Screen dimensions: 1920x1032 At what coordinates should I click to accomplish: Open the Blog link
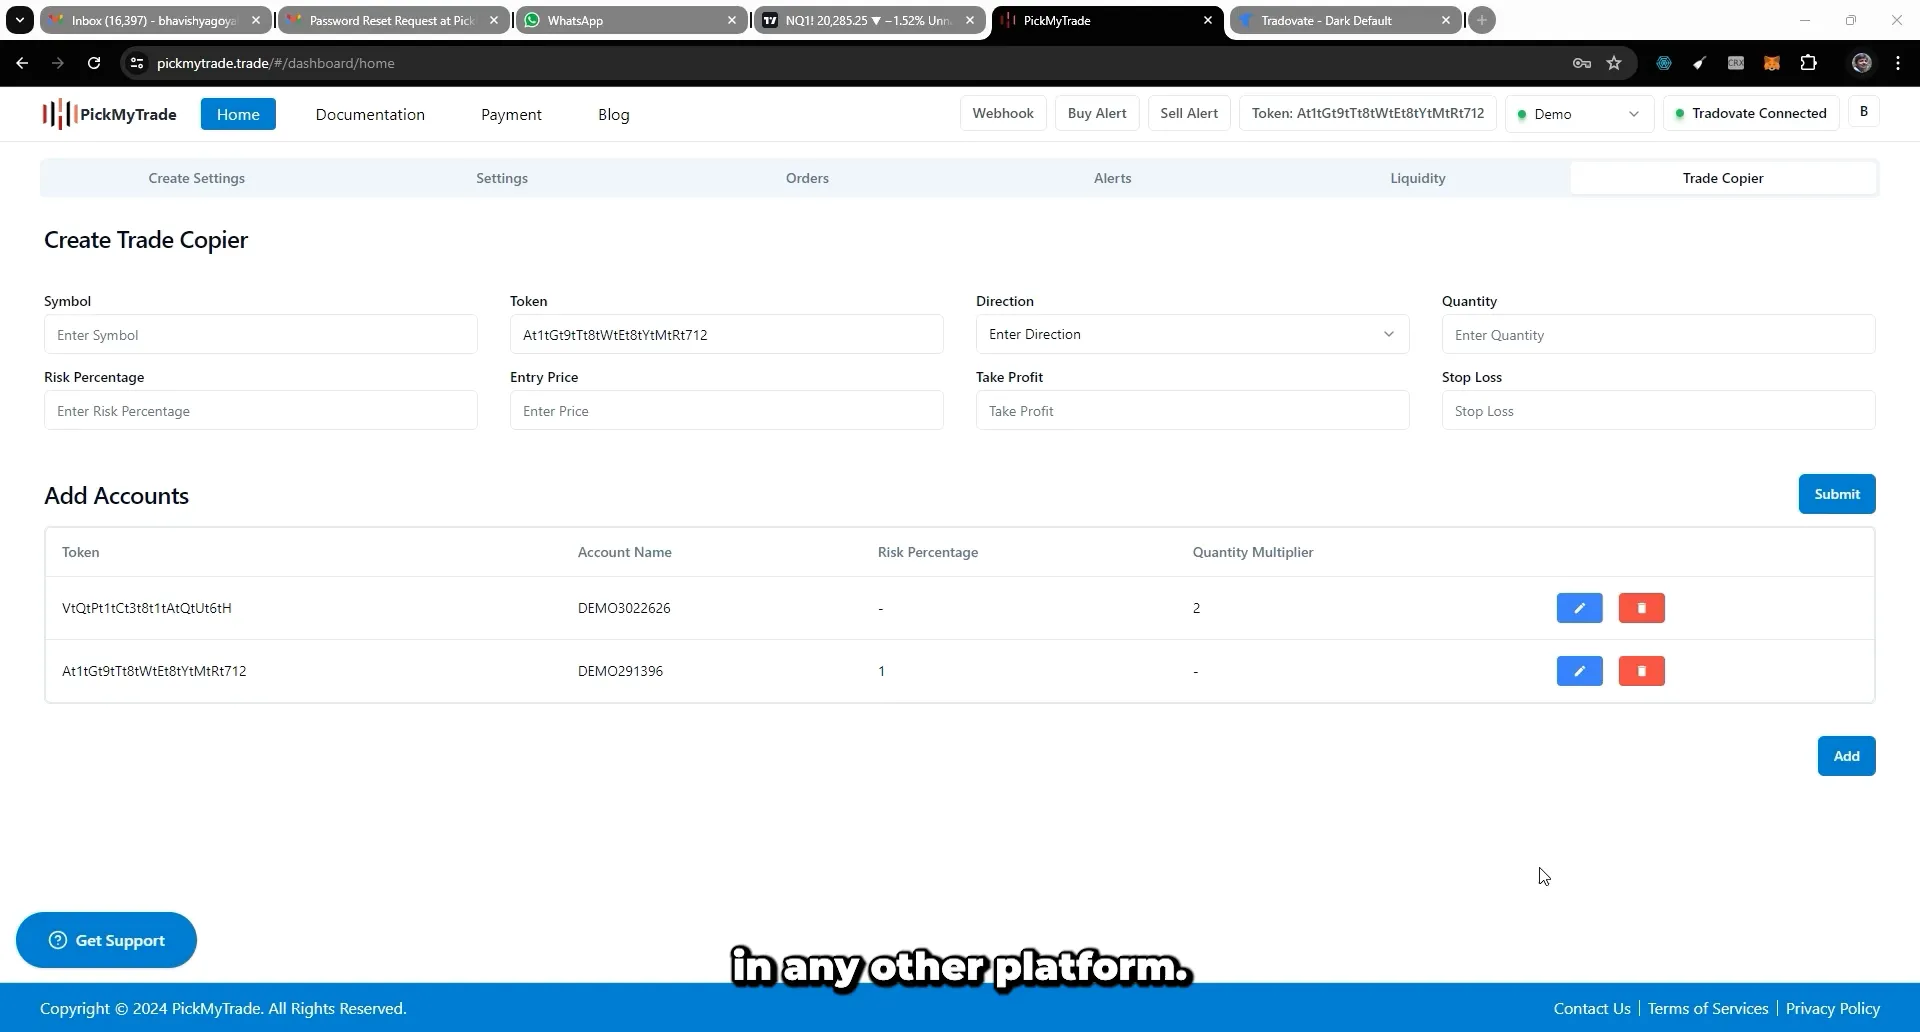point(614,114)
